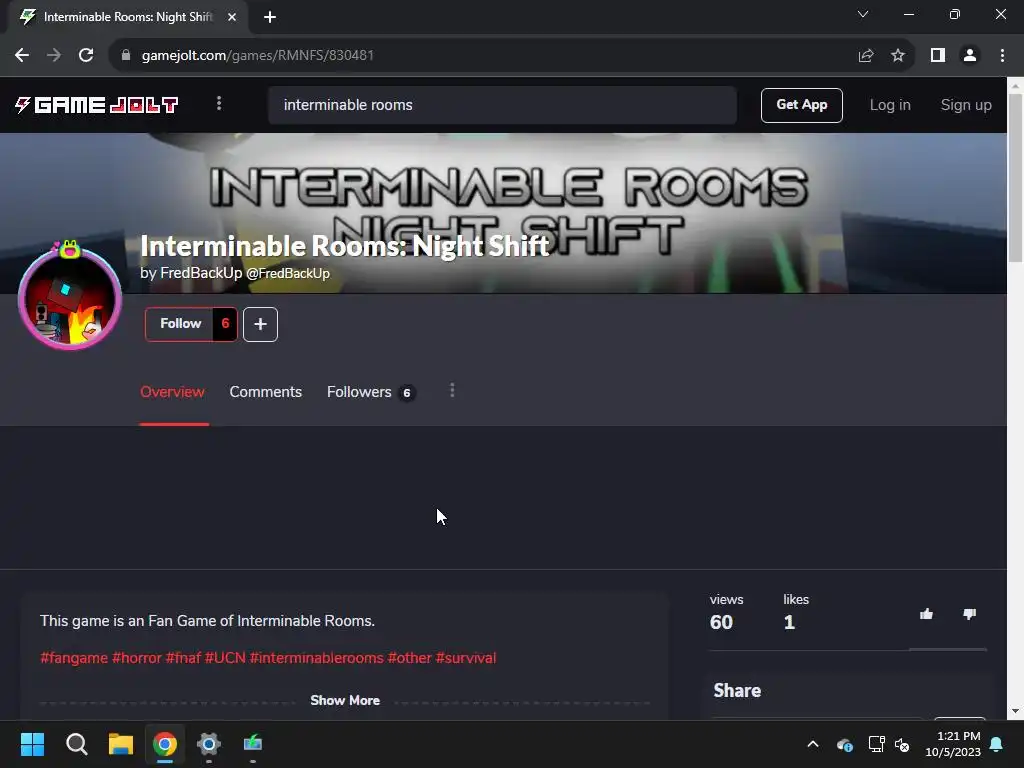Go back in browser history
The width and height of the screenshot is (1024, 768).
pos(22,56)
